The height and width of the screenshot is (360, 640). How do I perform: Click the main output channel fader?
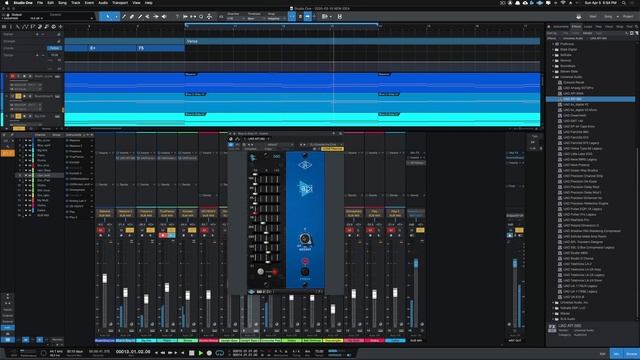pyautogui.click(x=515, y=264)
